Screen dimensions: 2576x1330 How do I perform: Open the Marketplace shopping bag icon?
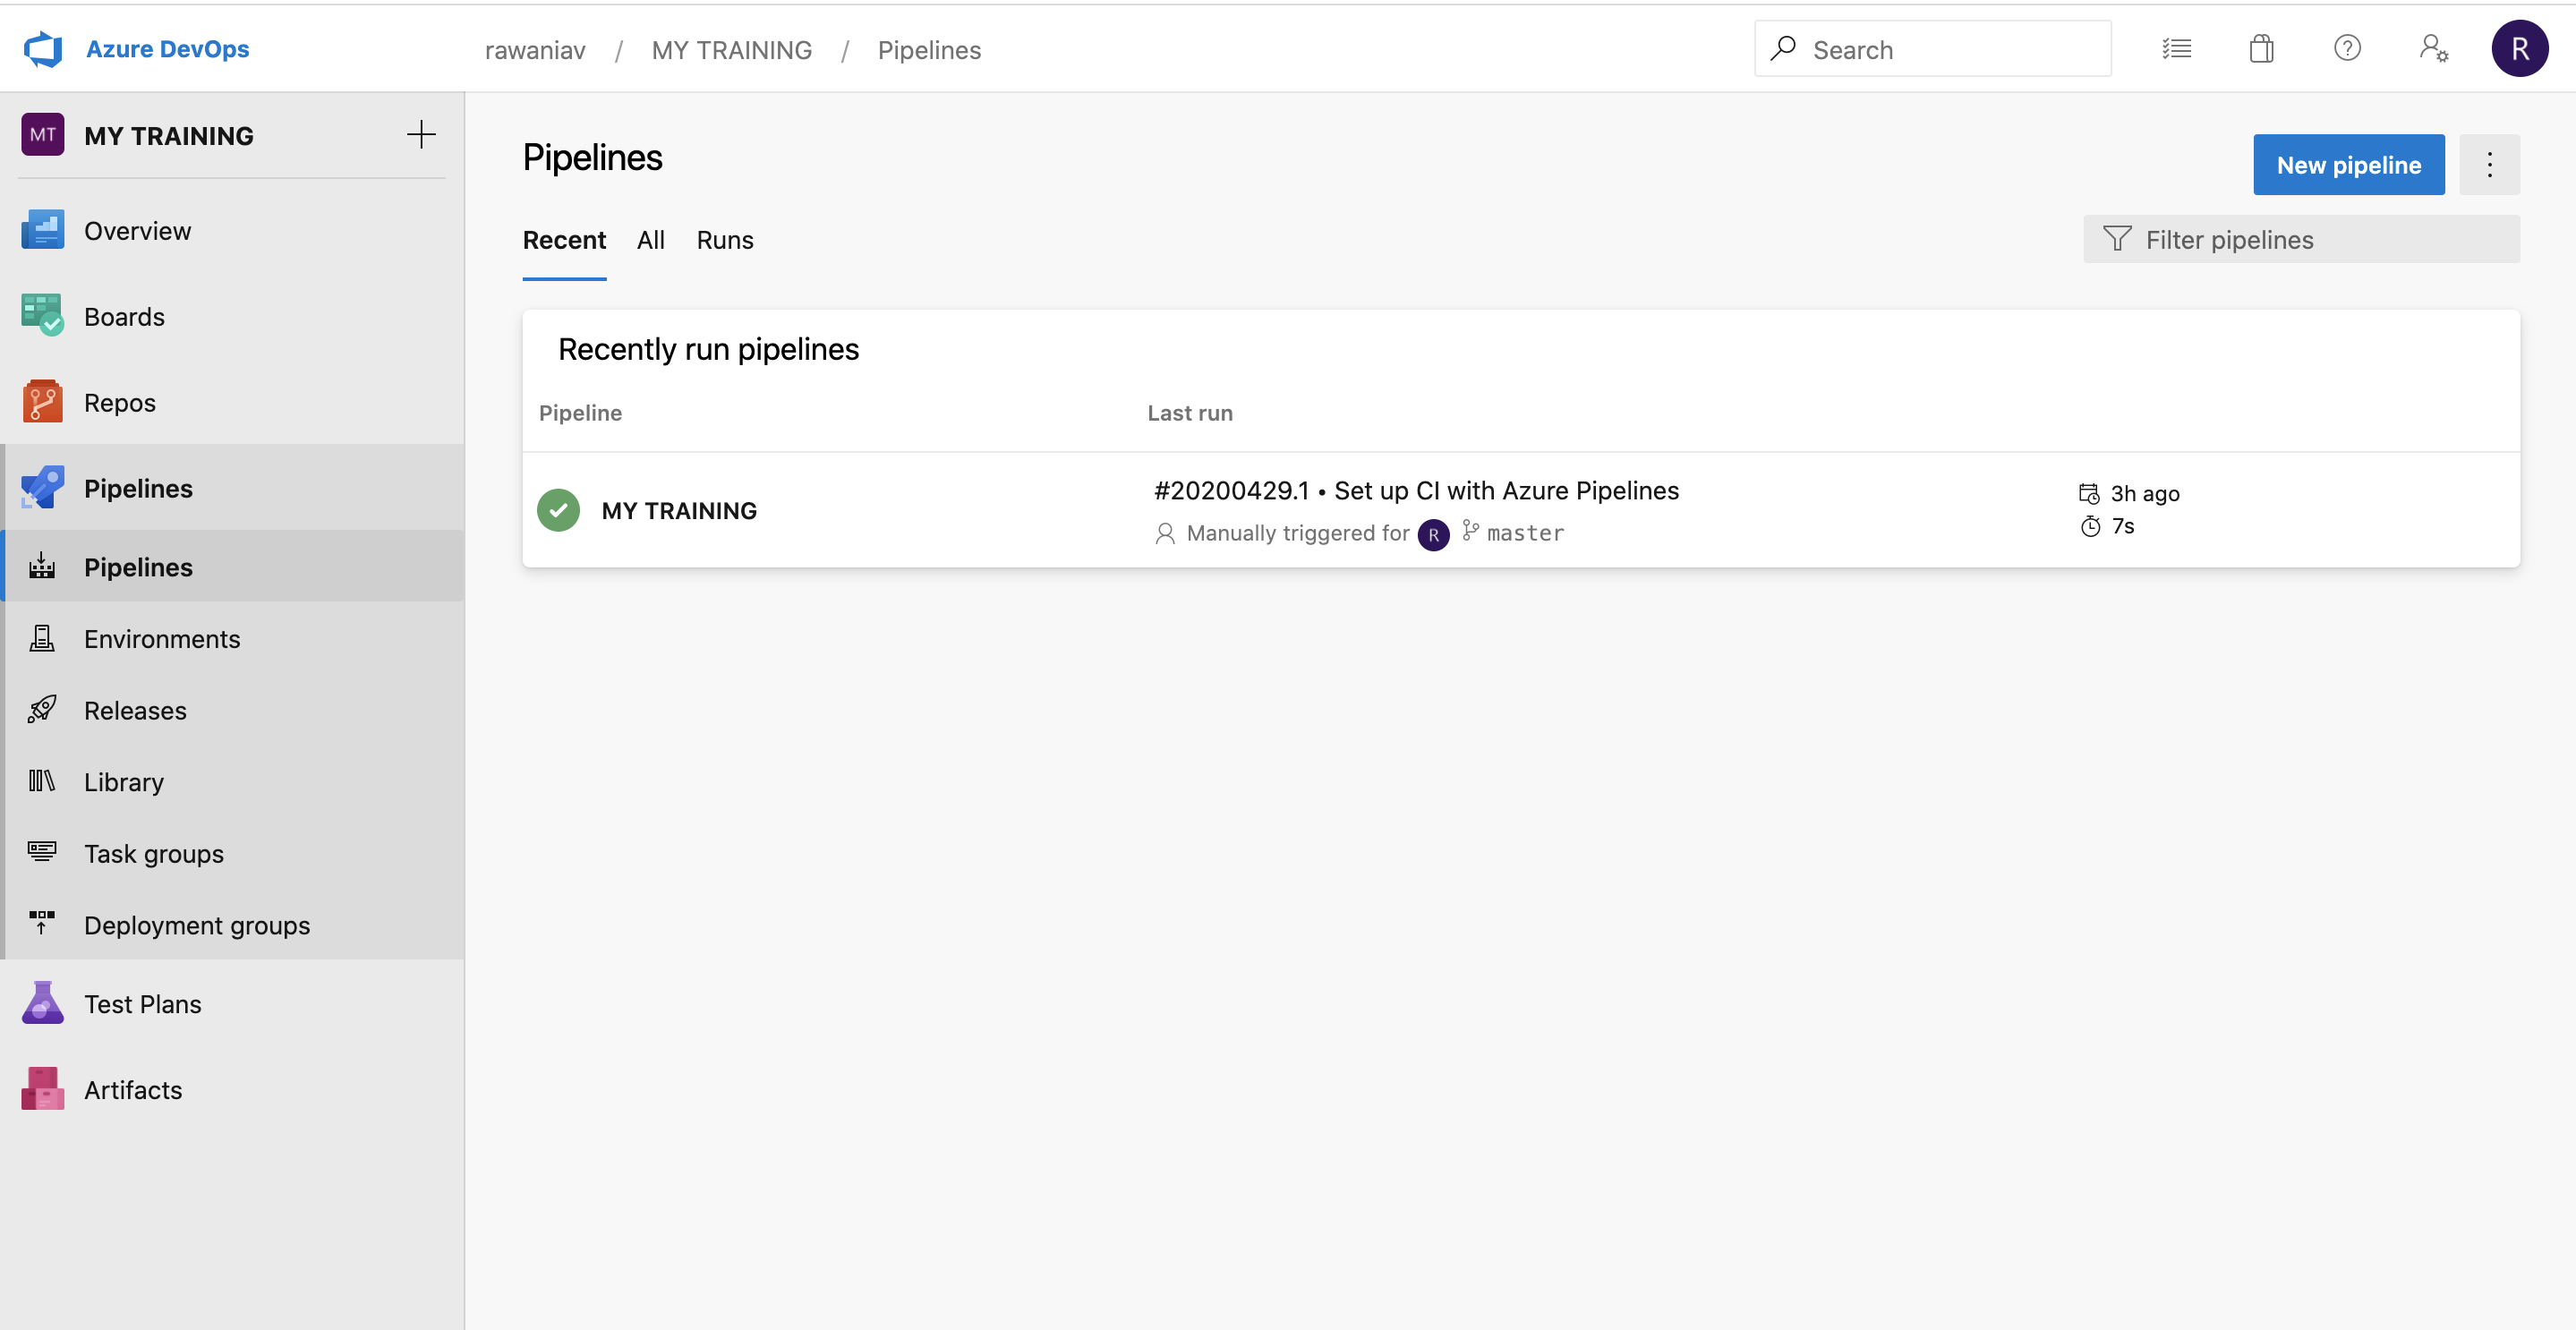pos(2262,48)
